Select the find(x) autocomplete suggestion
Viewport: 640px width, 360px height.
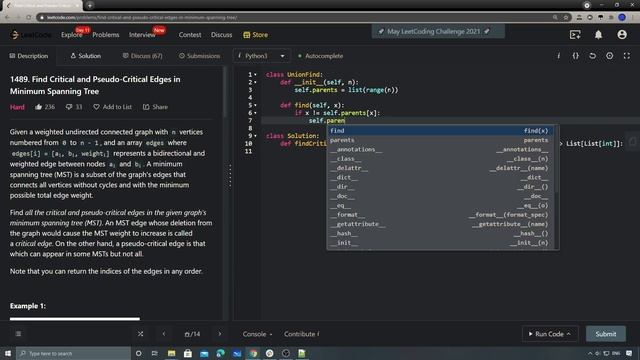(x=440, y=131)
